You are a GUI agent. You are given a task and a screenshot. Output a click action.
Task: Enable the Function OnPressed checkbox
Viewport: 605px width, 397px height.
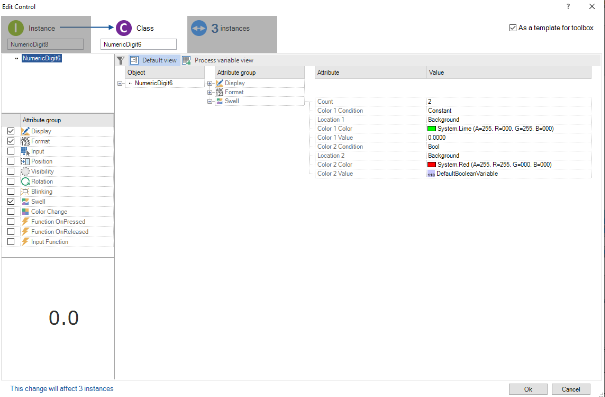[x=11, y=221]
